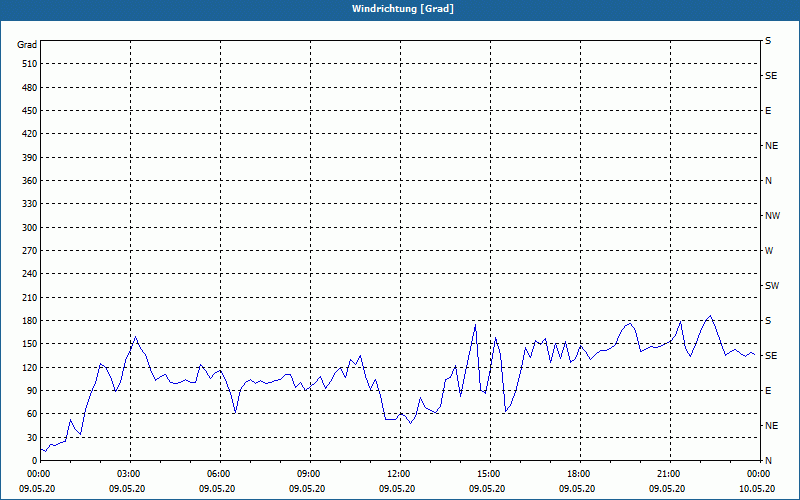This screenshot has width=800, height=500.
Task: Select the 270 y-axis label
Action: (x=30, y=251)
